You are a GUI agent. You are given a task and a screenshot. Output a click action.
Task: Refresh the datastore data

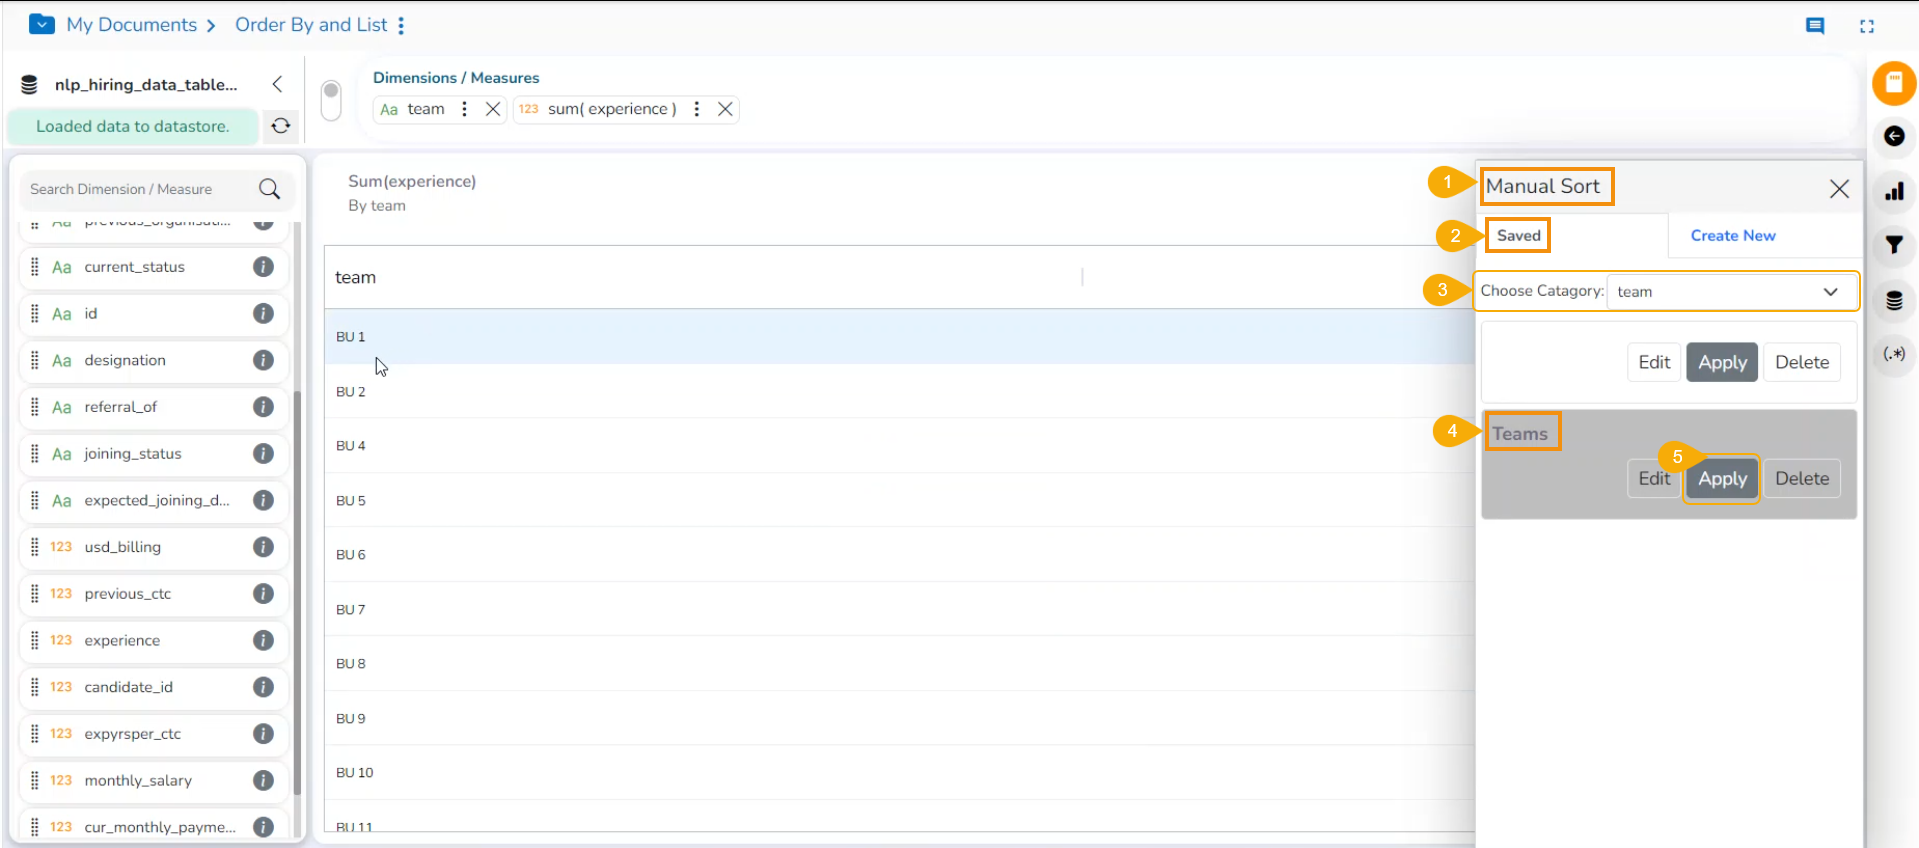tap(281, 126)
